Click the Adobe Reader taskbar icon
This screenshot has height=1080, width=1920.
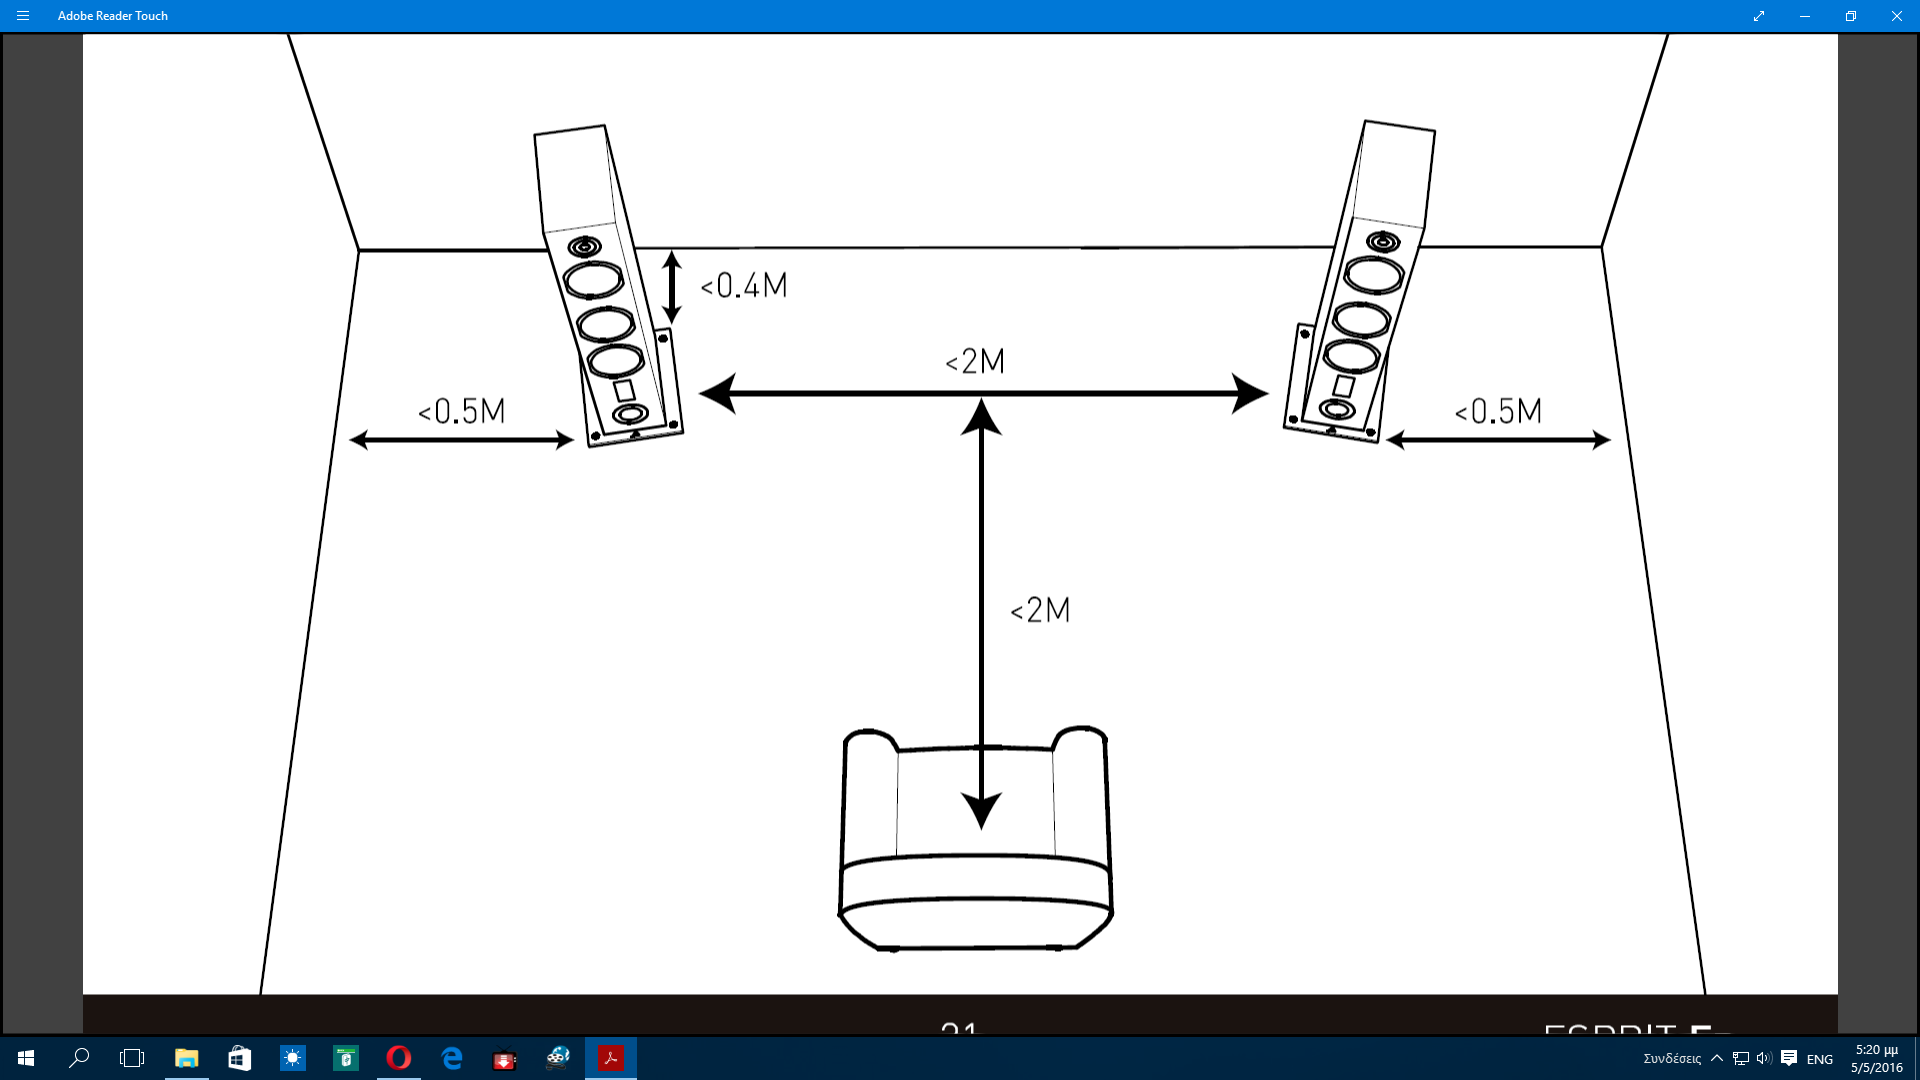point(611,1058)
